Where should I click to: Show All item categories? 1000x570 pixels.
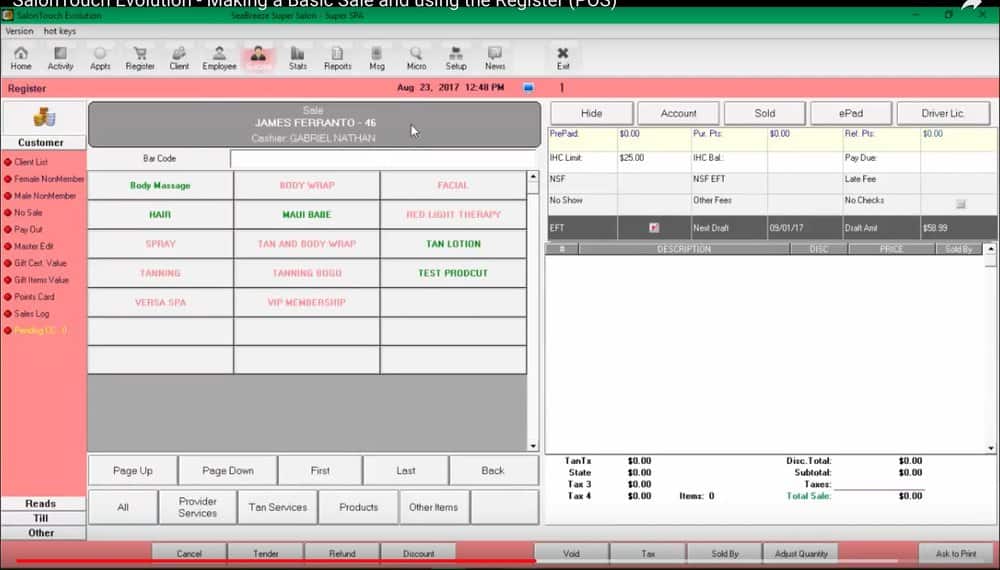click(123, 508)
